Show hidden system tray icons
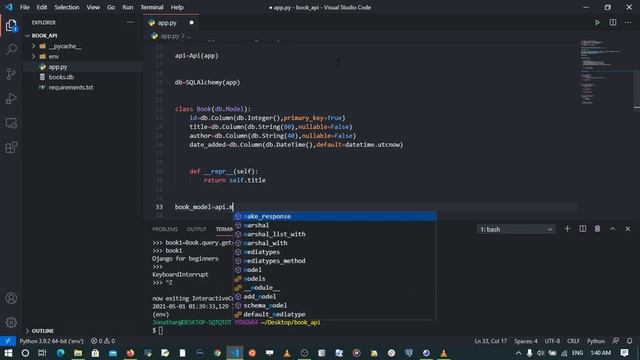Viewport: 640px width, 360px height. [x=518, y=353]
